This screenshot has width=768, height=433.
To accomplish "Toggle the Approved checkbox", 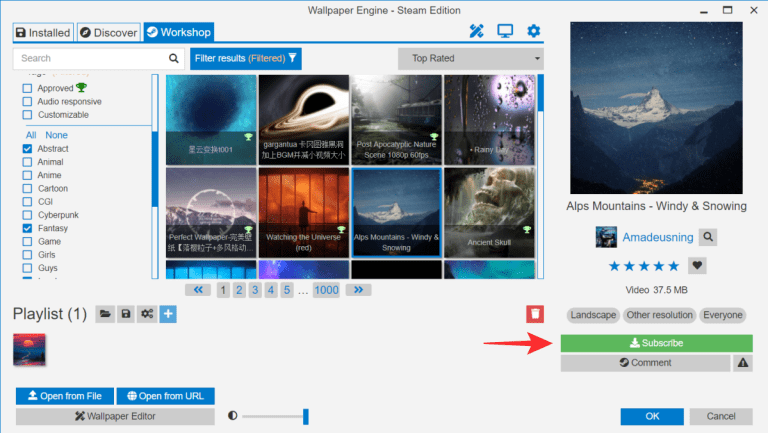I will [x=27, y=88].
